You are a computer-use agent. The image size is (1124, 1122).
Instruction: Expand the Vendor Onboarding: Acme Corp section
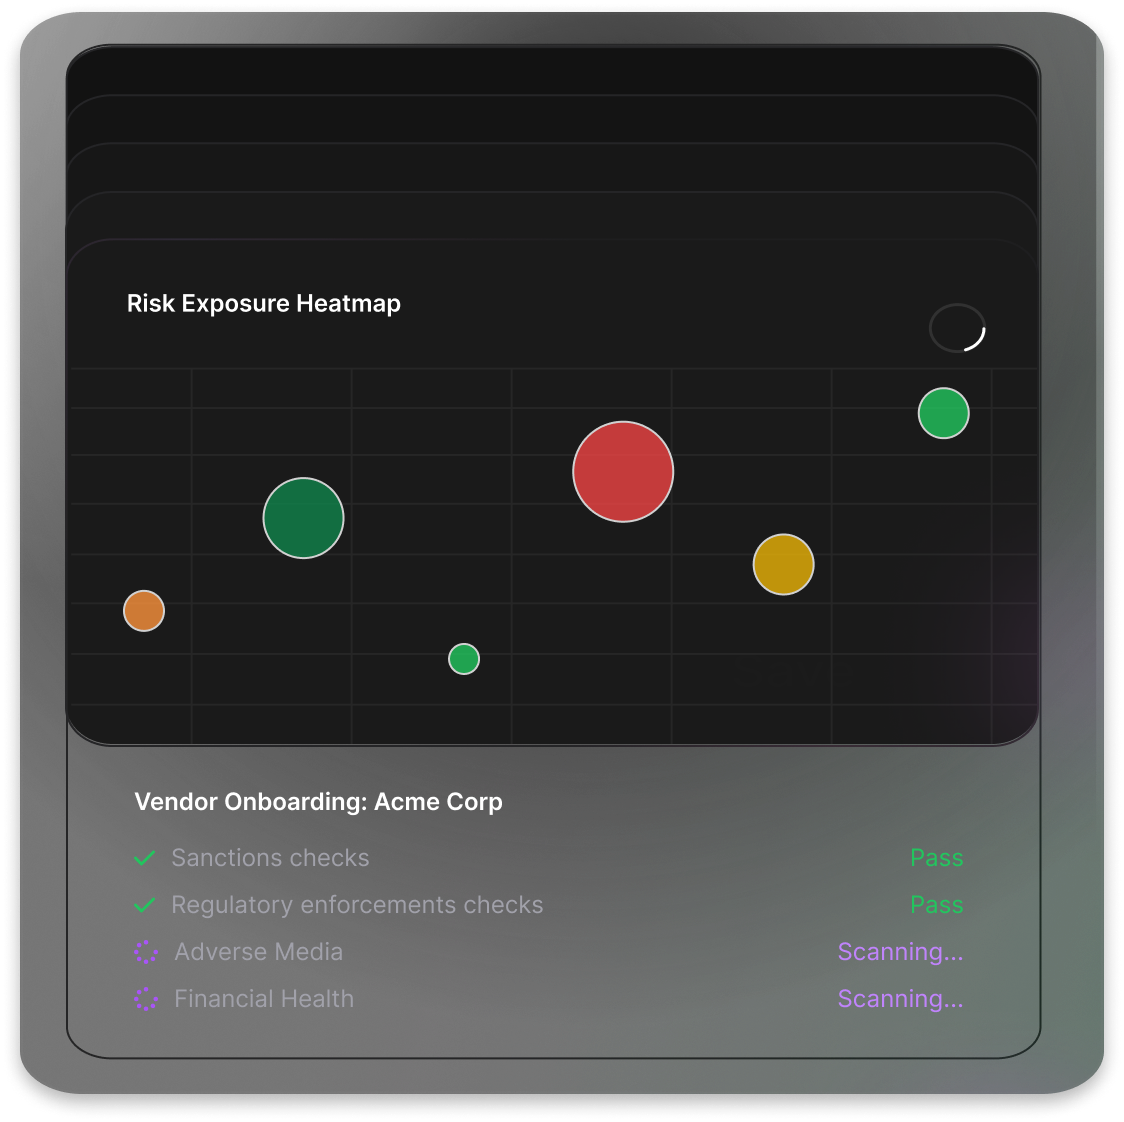tap(318, 801)
